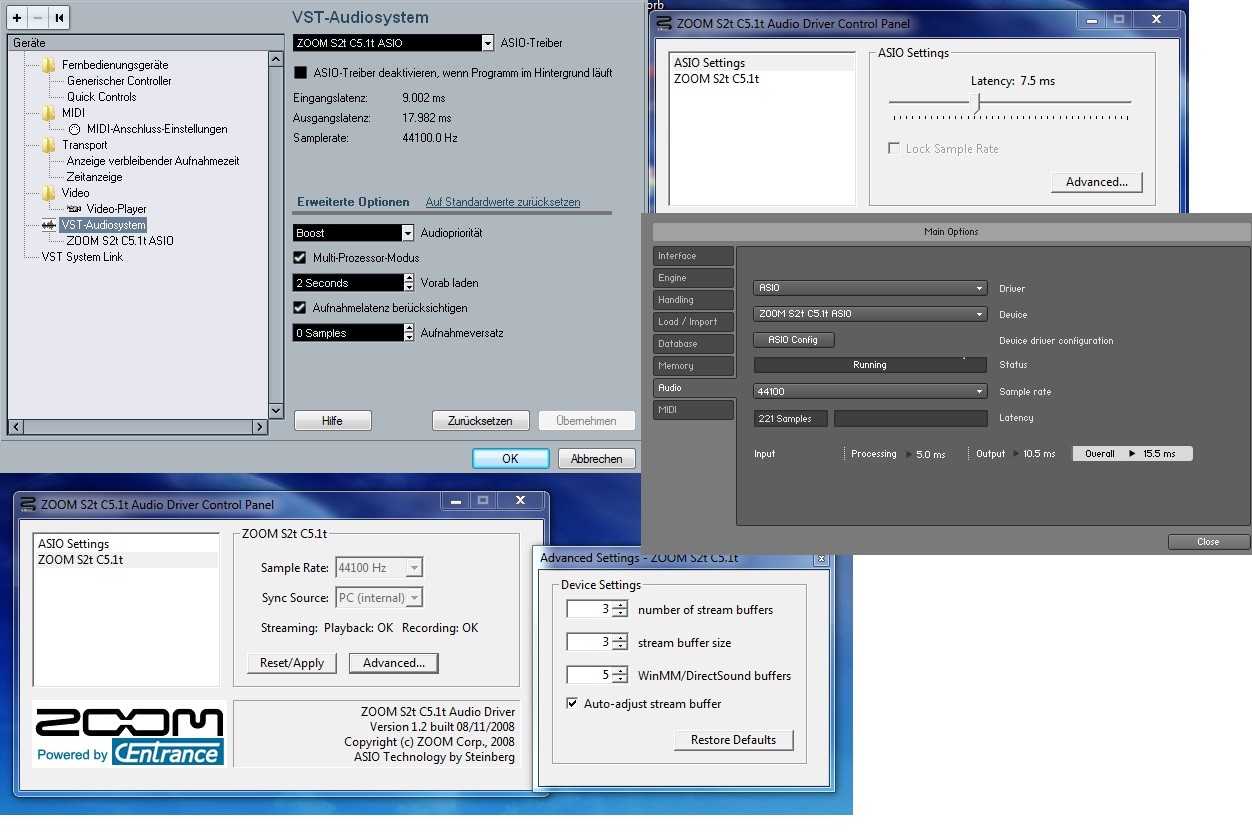Viewport: 1252px width, 833px height.
Task: Open the Interface tab in Main Options
Action: tap(693, 256)
